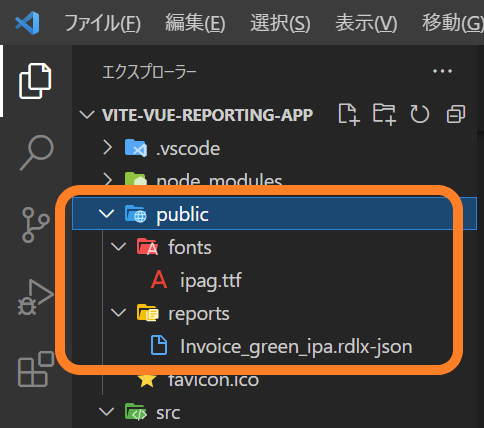Click the New Folder icon
The height and width of the screenshot is (428, 484).
(384, 114)
